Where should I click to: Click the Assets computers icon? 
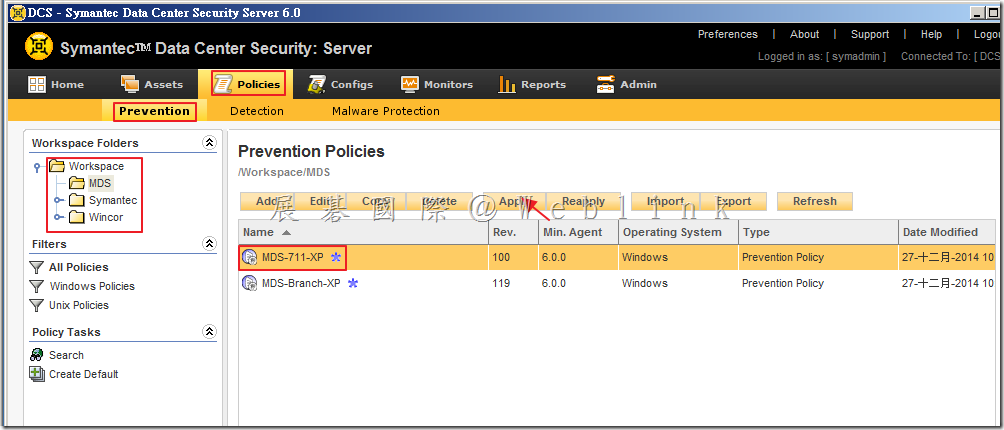pos(130,84)
